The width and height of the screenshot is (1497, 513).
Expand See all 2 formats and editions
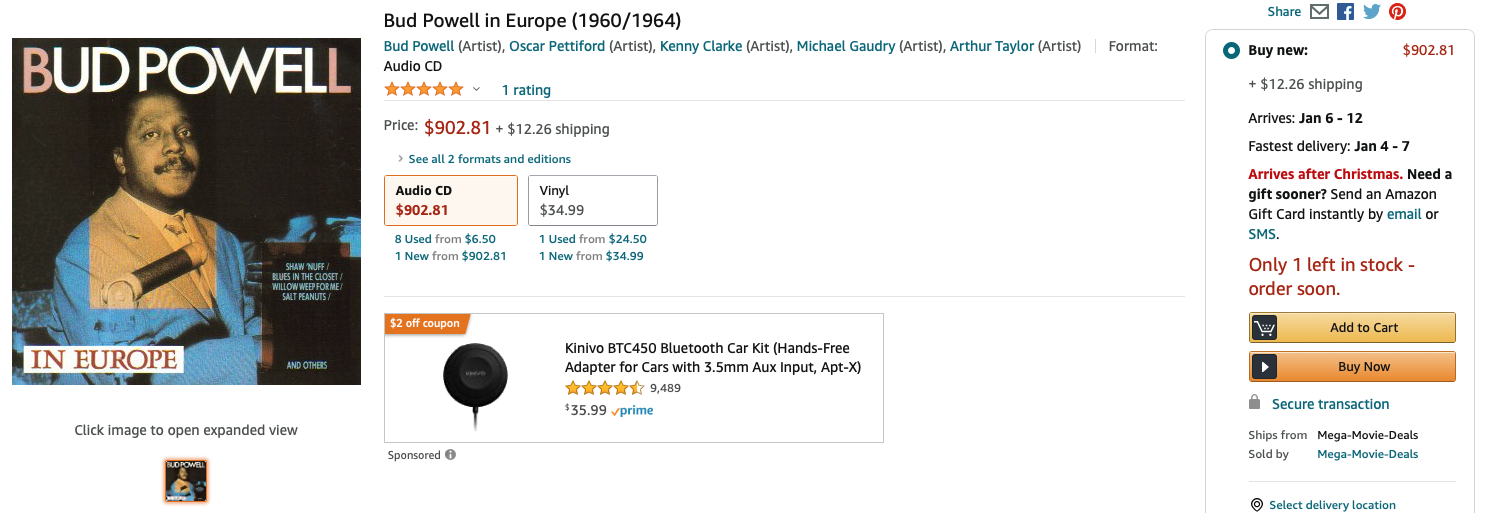tap(488, 159)
